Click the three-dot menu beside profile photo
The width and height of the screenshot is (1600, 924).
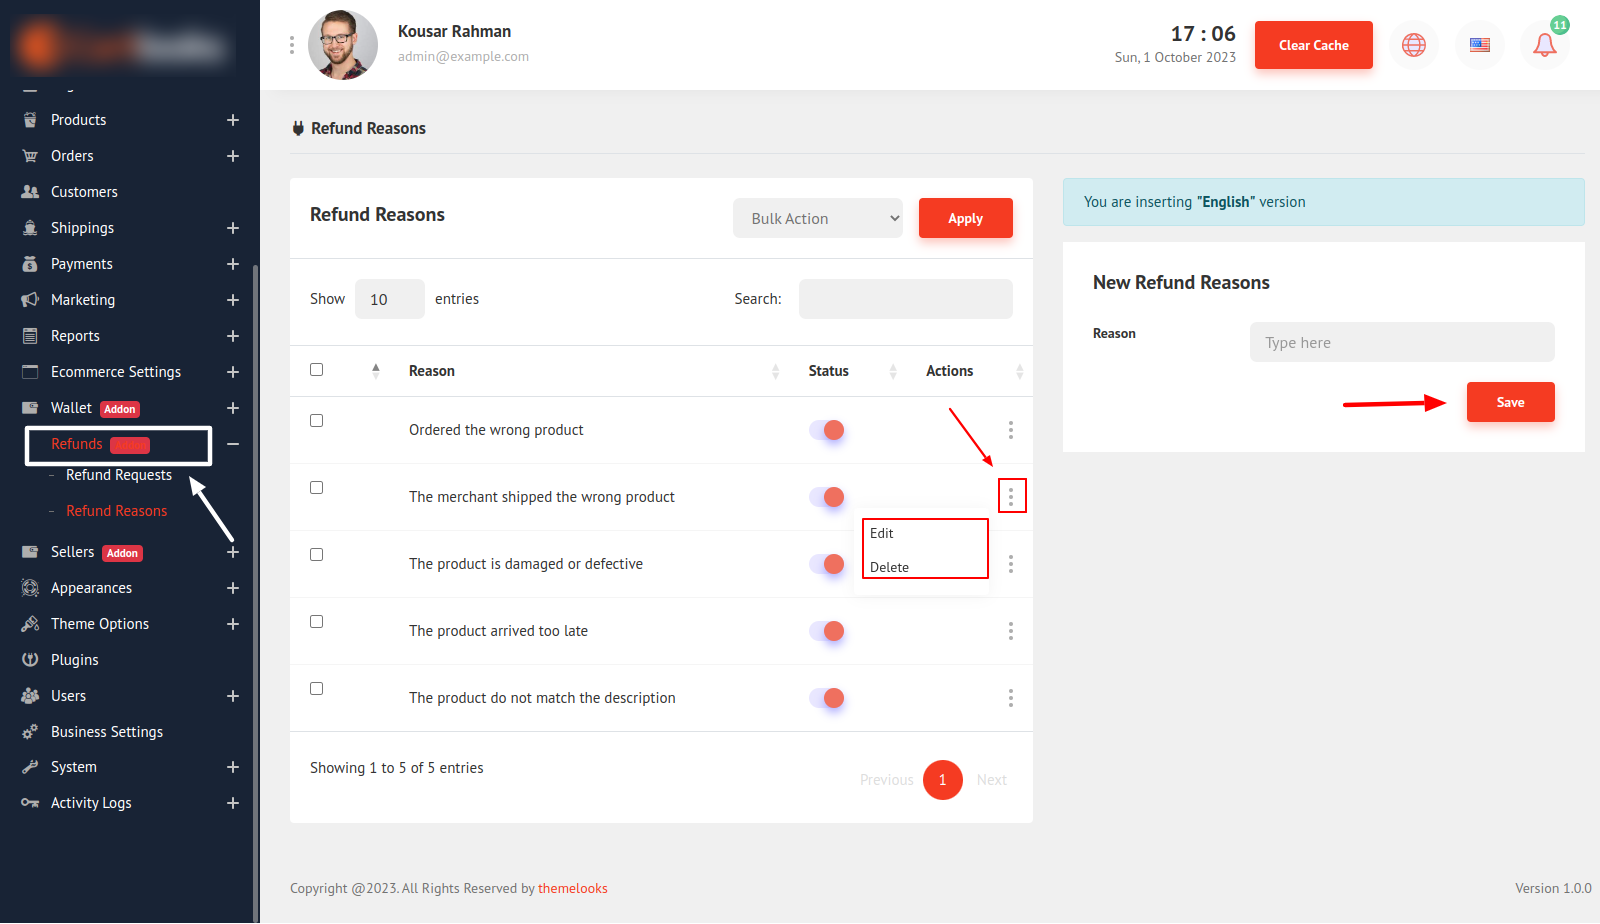pyautogui.click(x=292, y=45)
